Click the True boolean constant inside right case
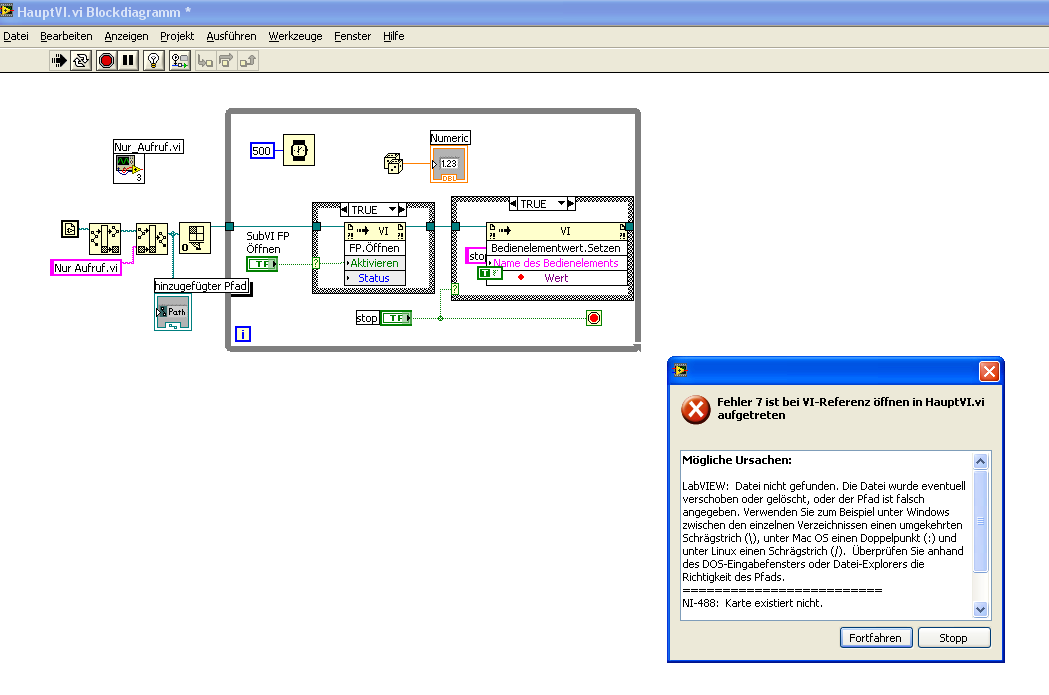The image size is (1049, 695). pyautogui.click(x=489, y=273)
